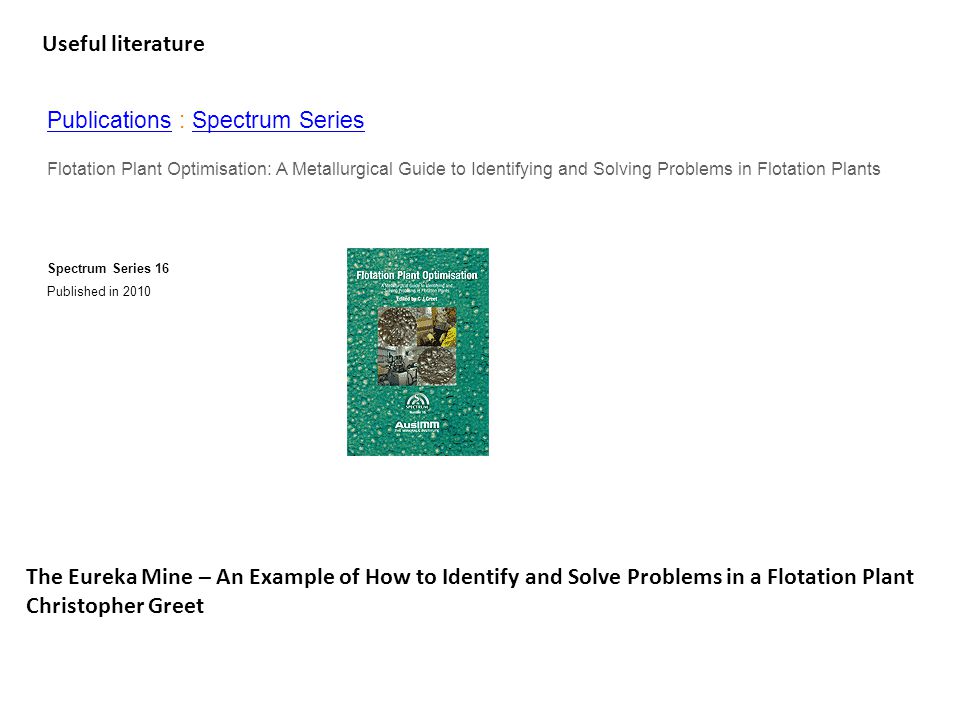
Task: Click 'Flotation Plants' ending the grey subtitle
Action: click(819, 169)
